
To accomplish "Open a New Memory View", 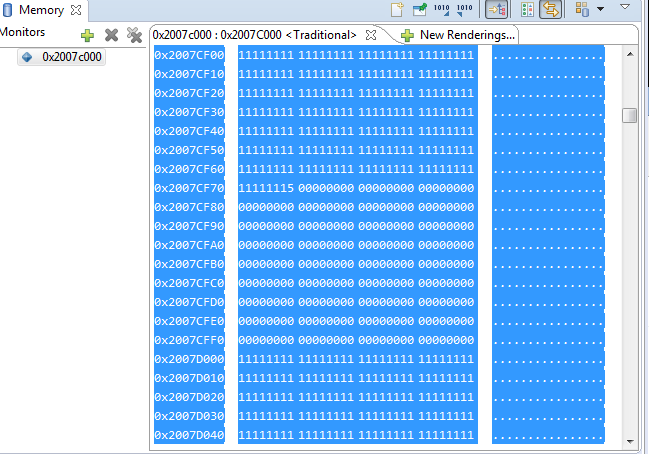I will click(x=397, y=9).
